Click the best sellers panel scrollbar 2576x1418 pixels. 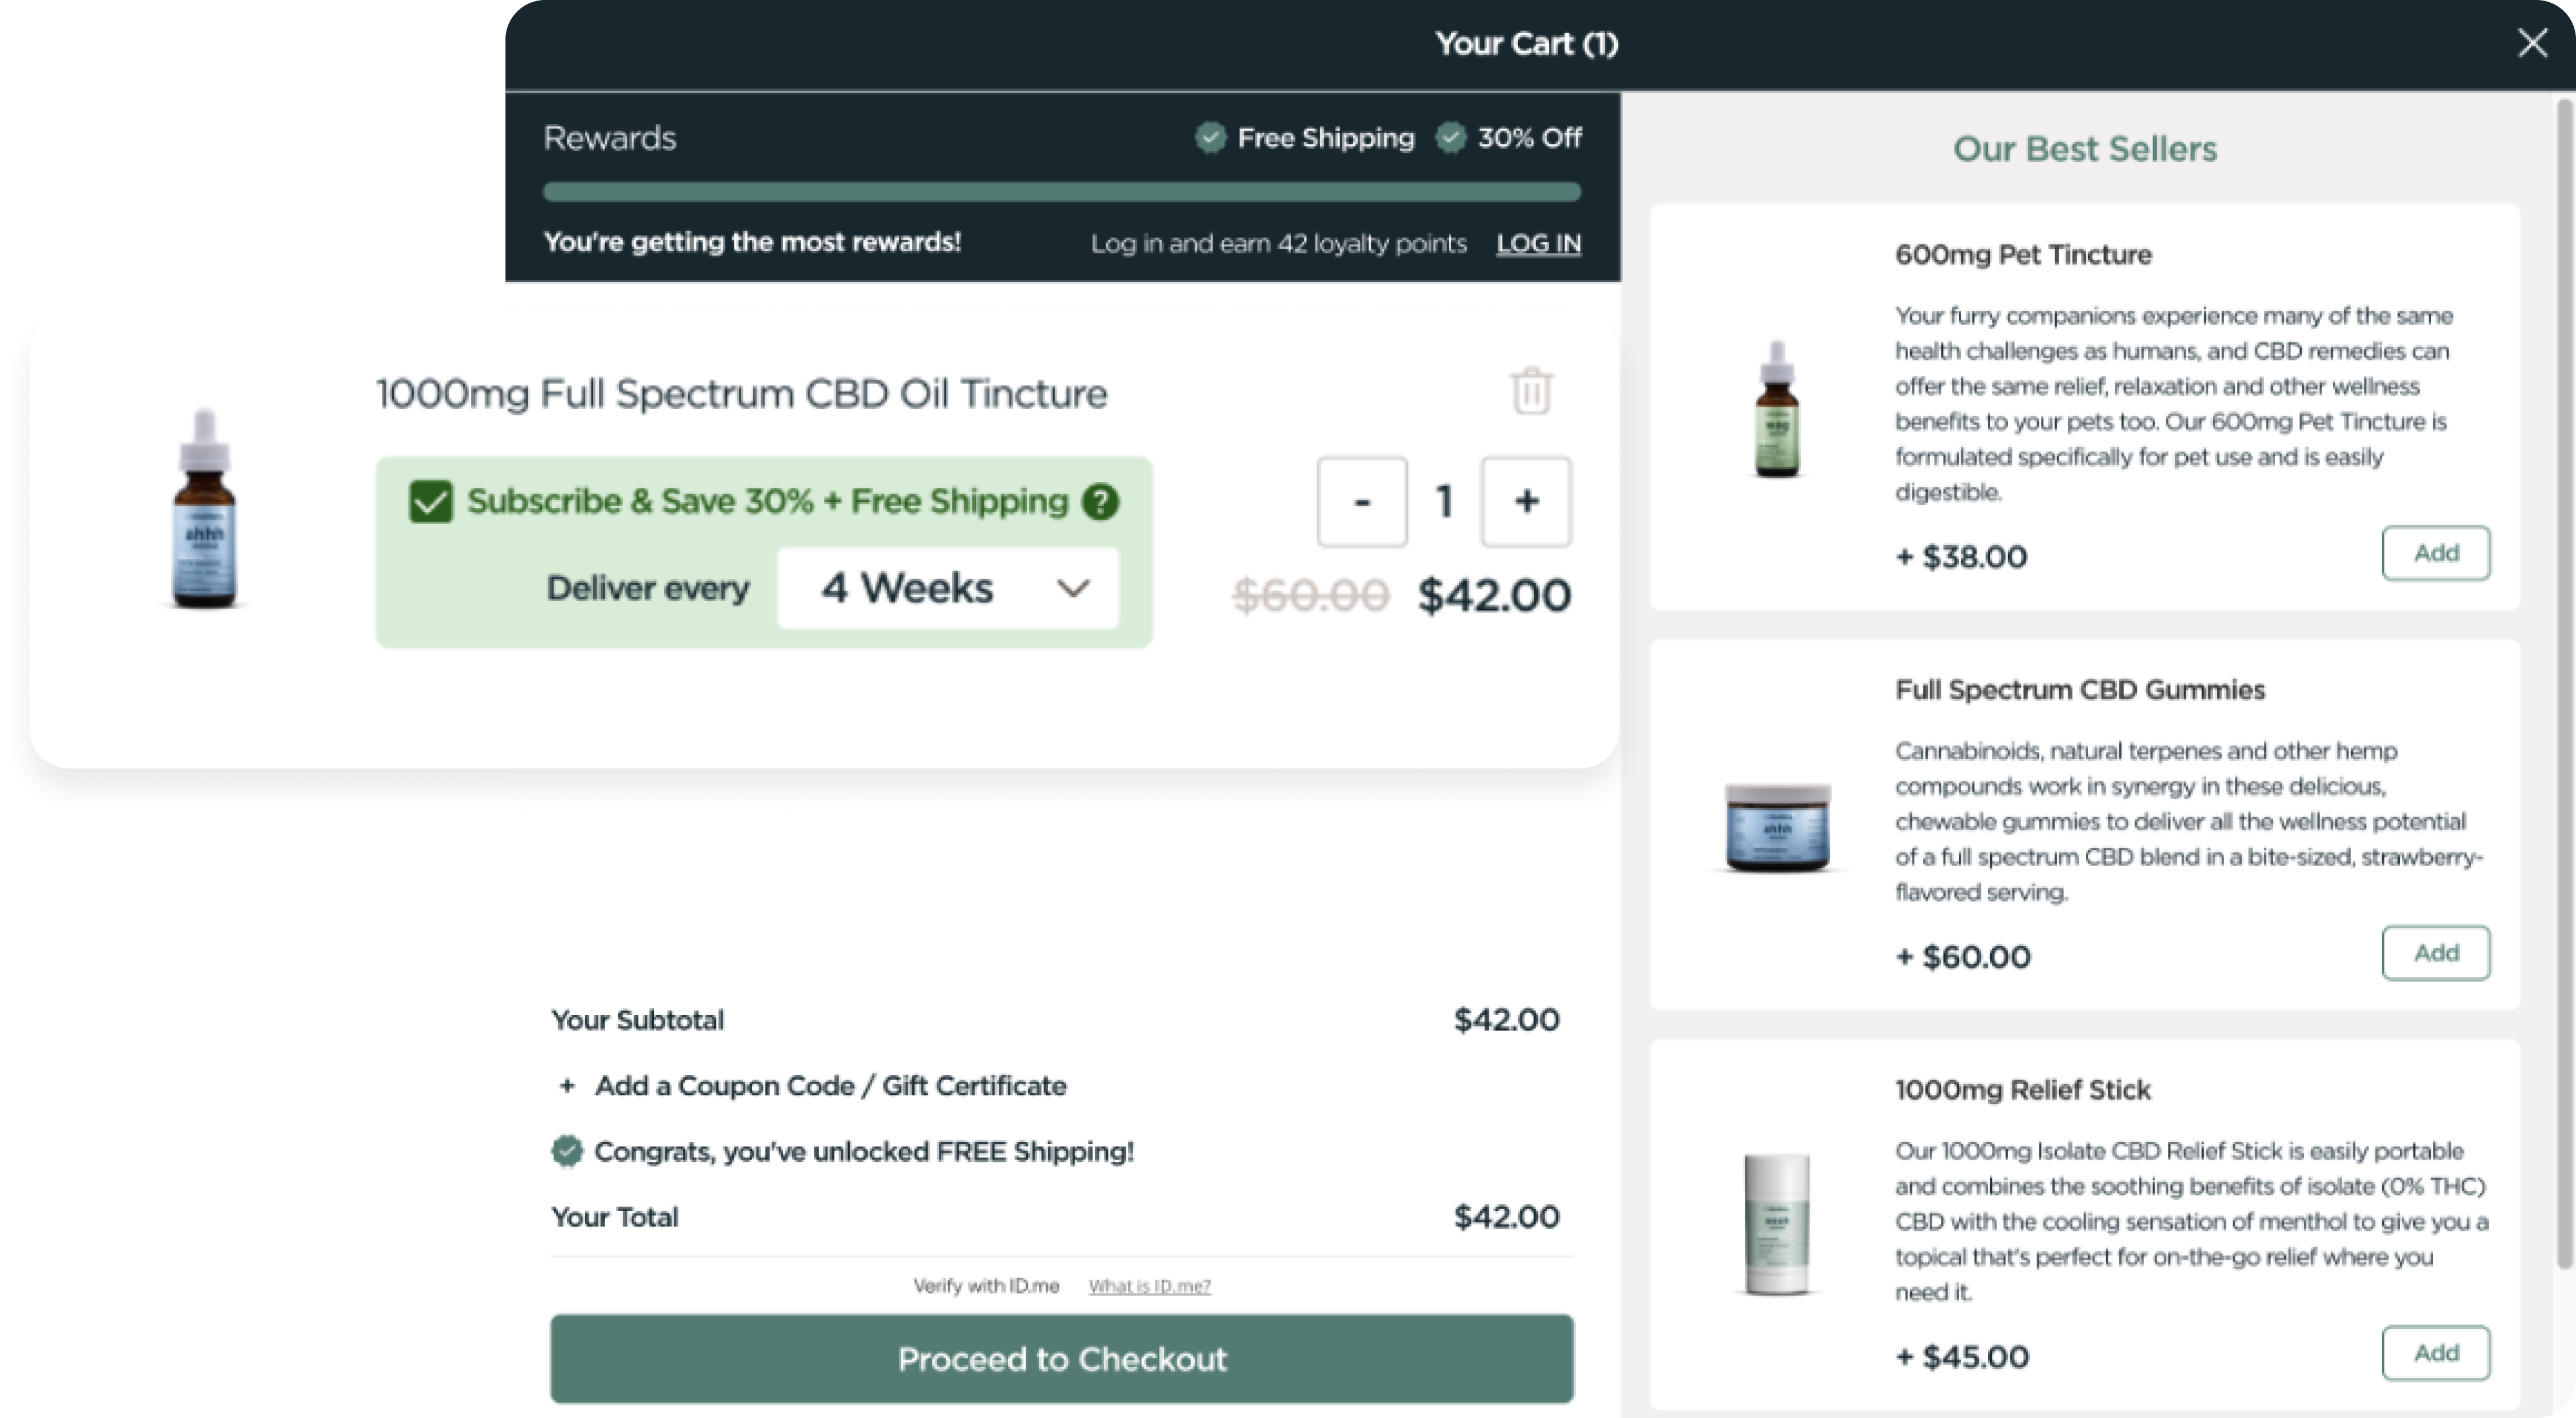tap(2564, 684)
